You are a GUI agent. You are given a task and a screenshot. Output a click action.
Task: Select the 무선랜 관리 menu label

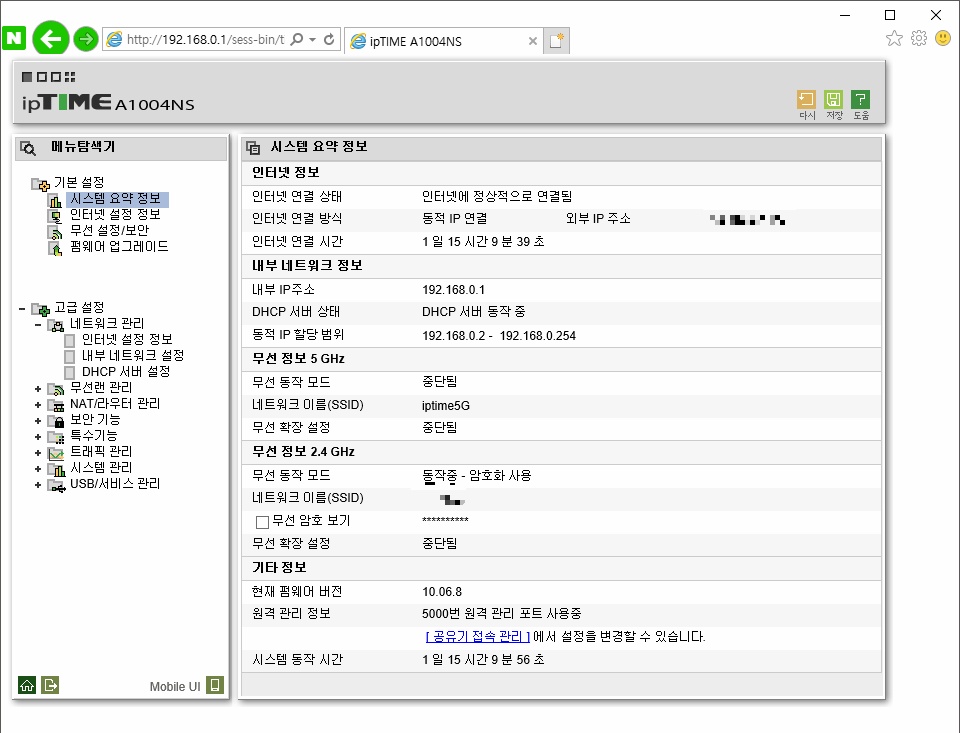tap(101, 387)
